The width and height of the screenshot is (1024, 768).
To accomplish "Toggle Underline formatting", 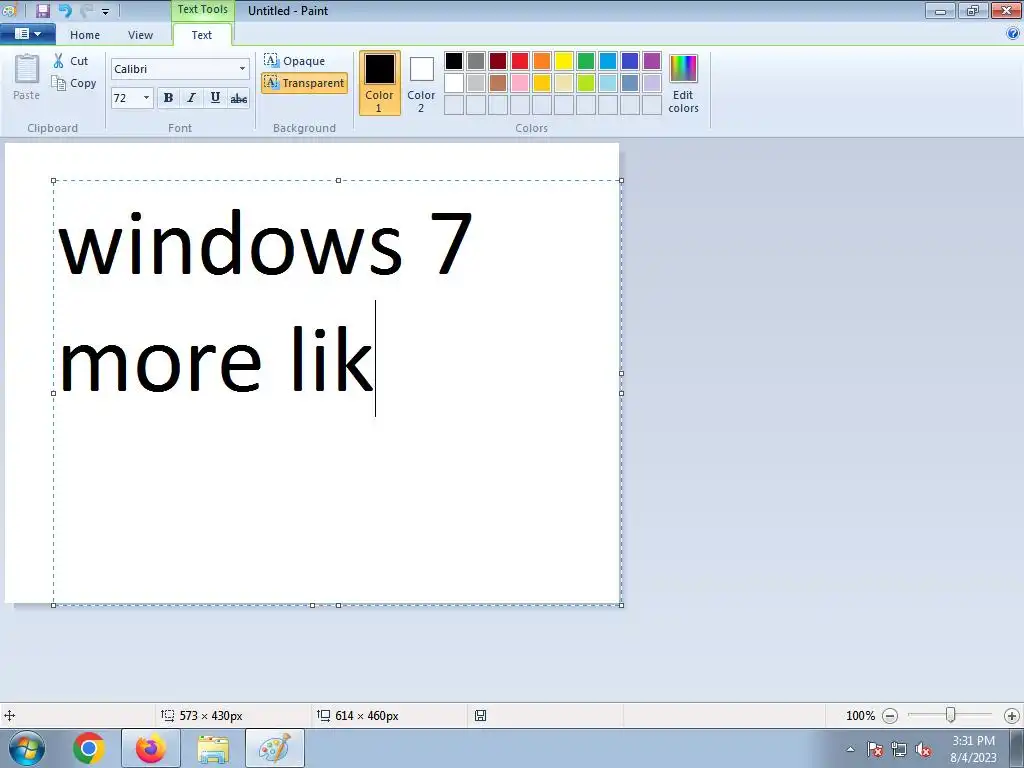I will [215, 98].
